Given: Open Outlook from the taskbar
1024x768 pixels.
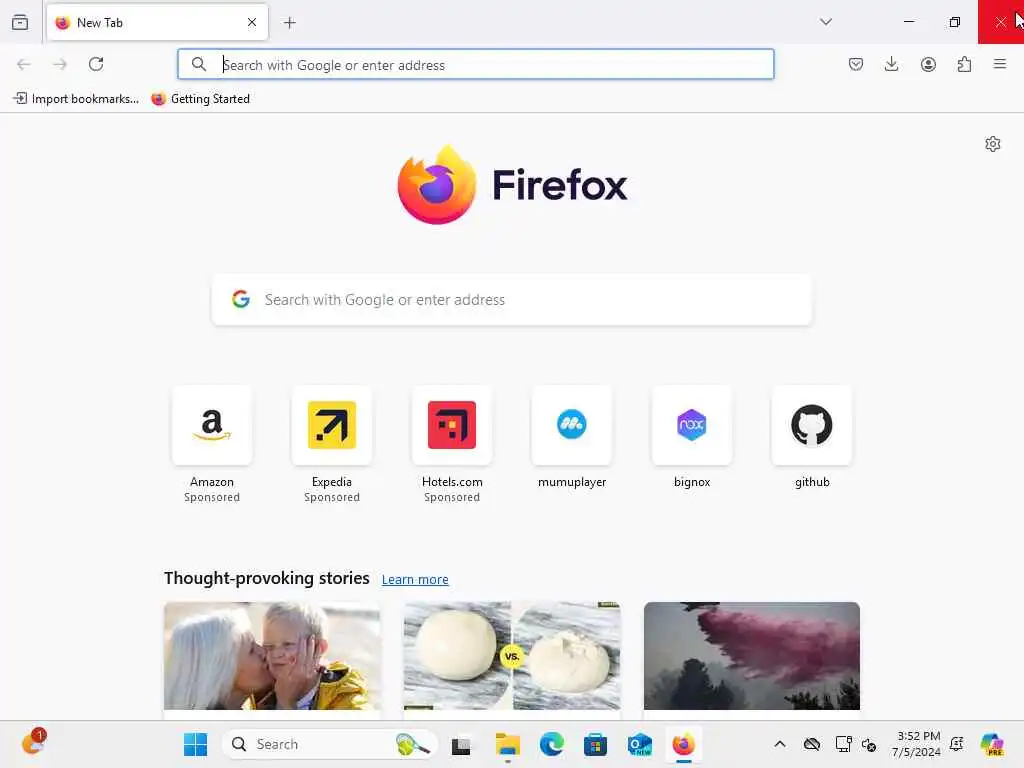Looking at the screenshot, I should tap(639, 744).
